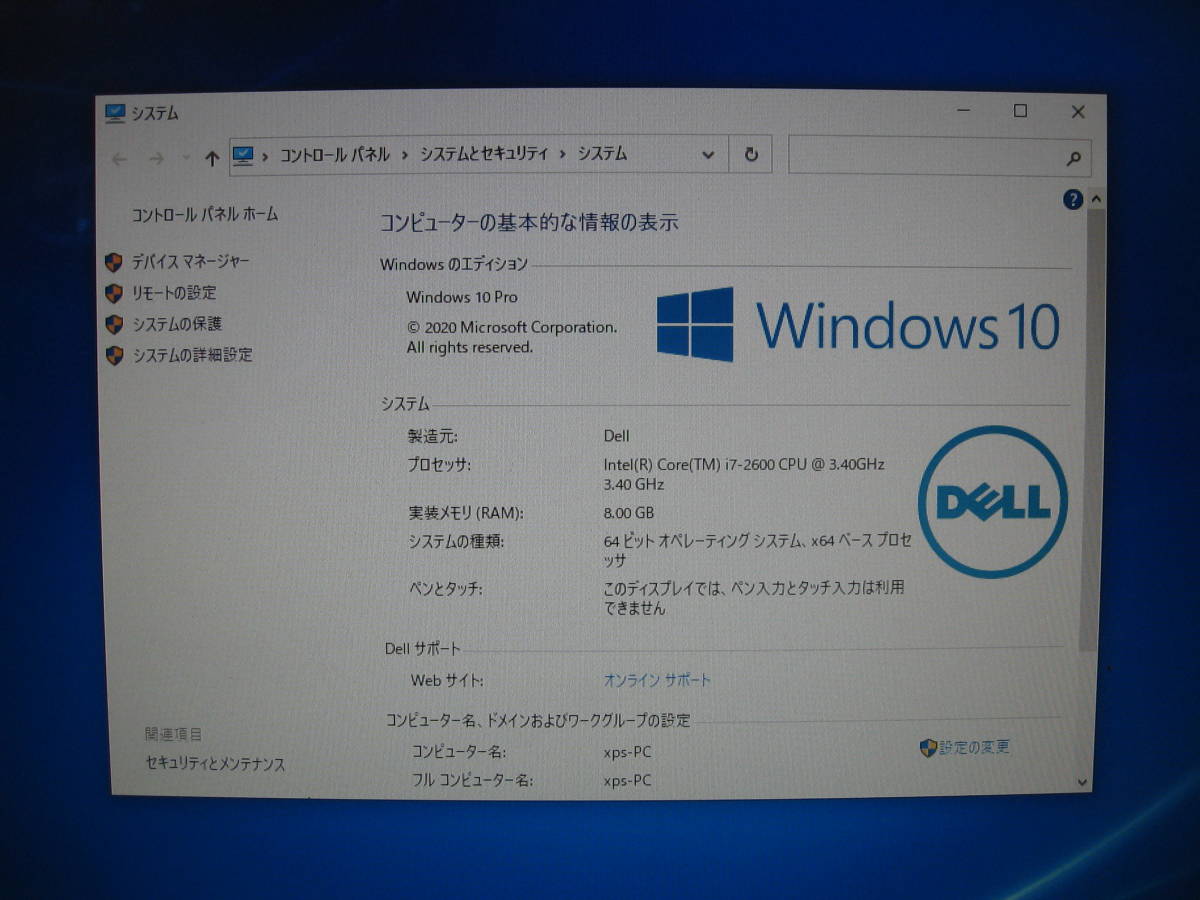Select the Windows 10 Pro text

462,297
